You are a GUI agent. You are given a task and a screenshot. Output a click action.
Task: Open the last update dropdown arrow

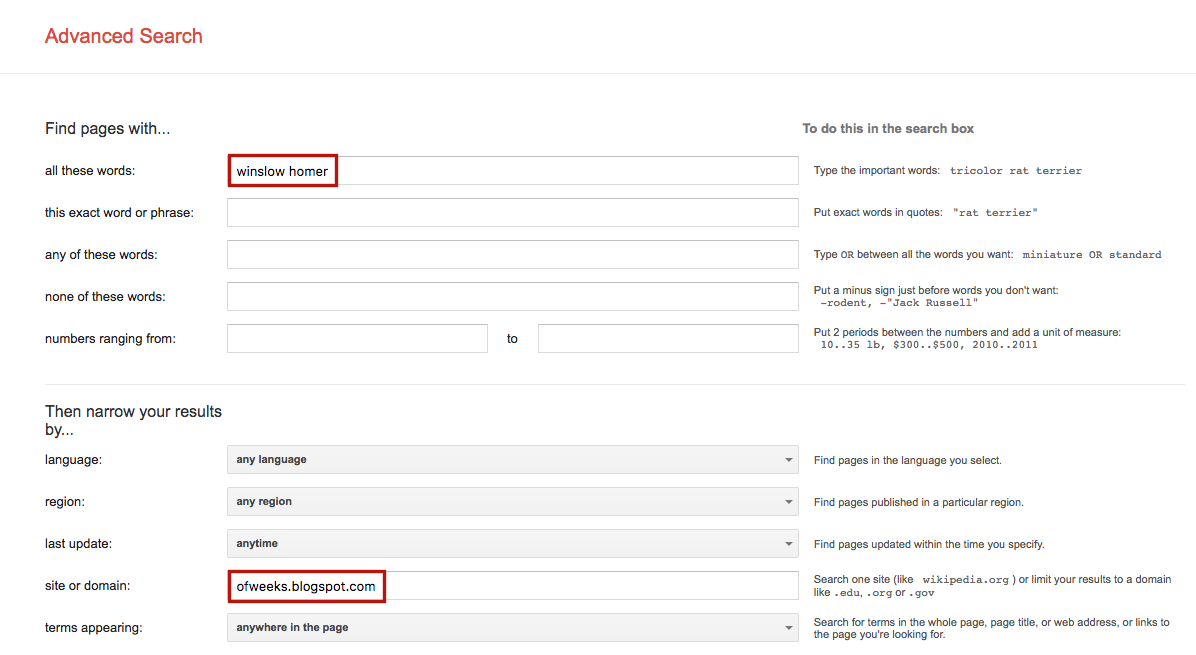click(x=788, y=543)
